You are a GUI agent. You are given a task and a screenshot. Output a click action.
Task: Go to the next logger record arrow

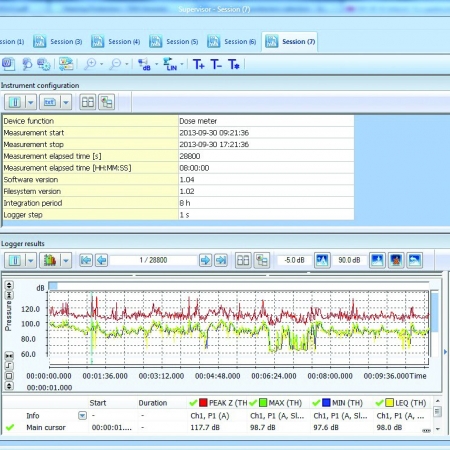(205, 260)
